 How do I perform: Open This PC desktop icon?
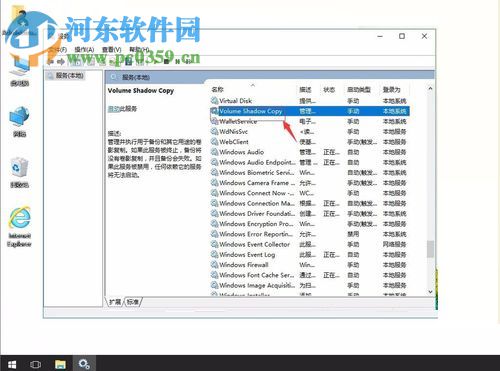point(19,72)
